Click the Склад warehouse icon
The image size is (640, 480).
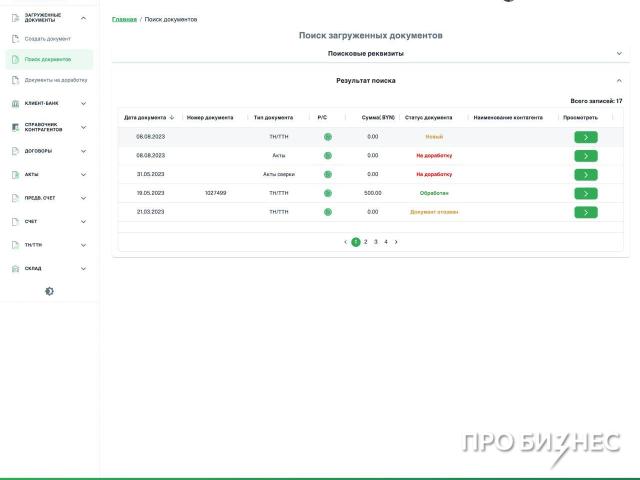tap(15, 268)
